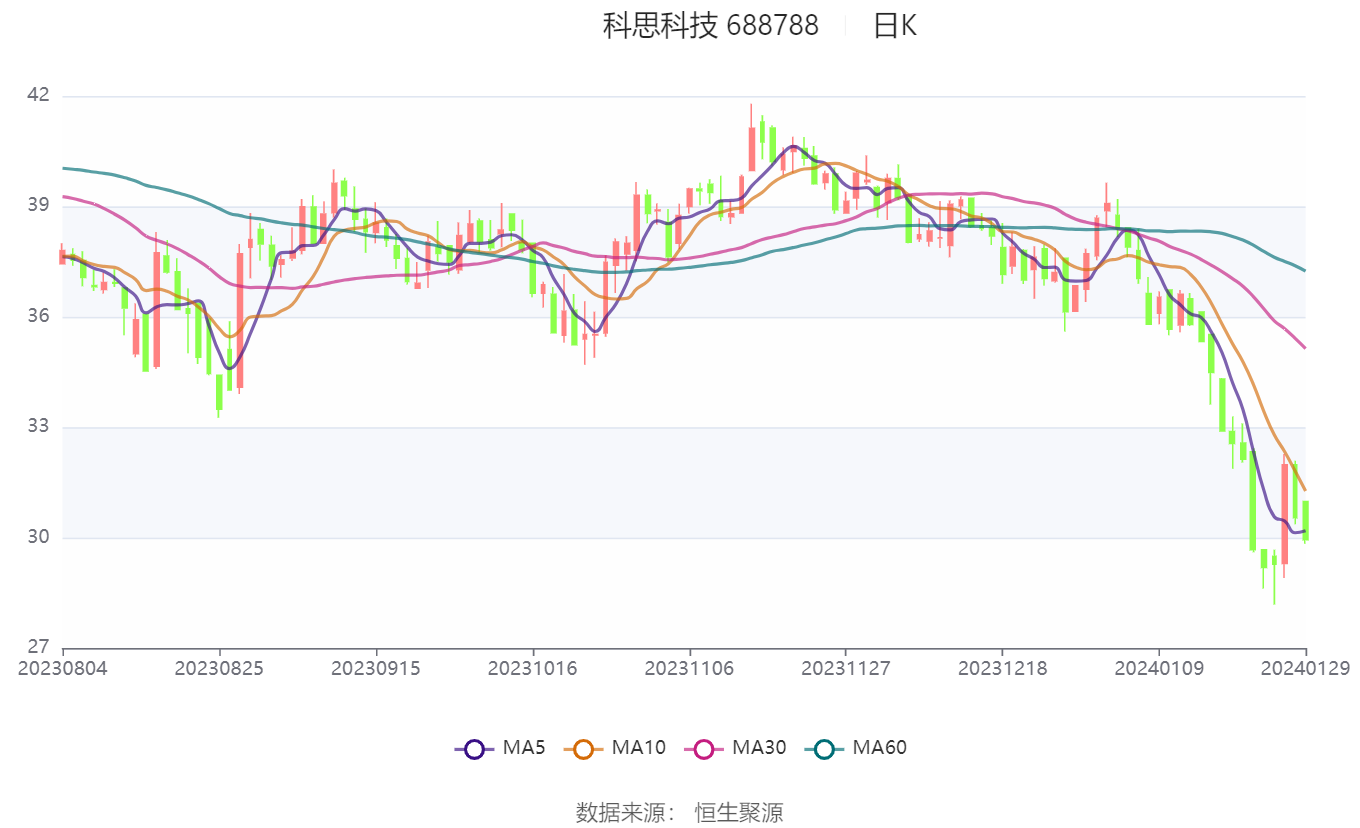This screenshot has height=828, width=1360.
Task: Click the 日K label in title
Action: pos(895,26)
